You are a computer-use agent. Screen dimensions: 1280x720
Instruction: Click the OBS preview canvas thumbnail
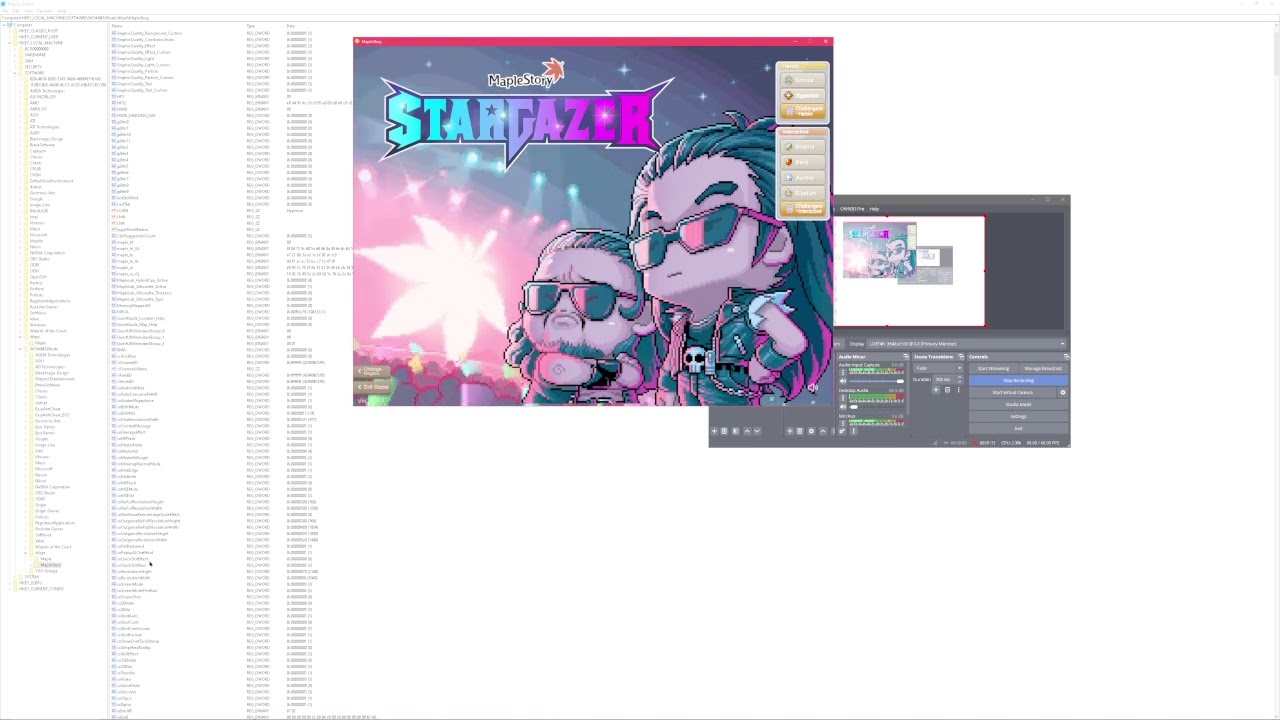pos(909,271)
